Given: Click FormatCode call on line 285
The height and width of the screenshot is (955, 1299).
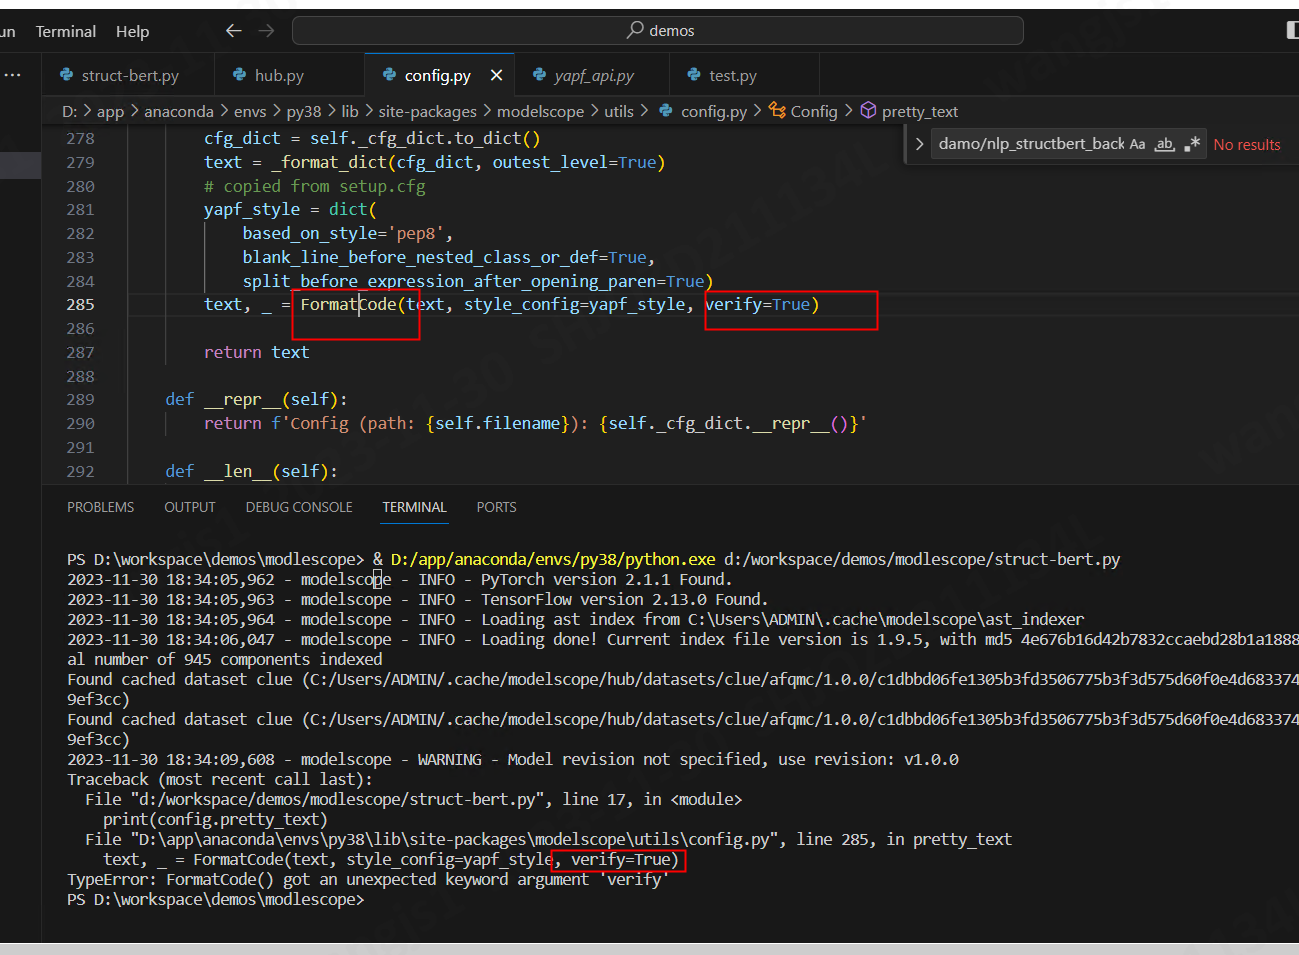Looking at the screenshot, I should click(348, 305).
